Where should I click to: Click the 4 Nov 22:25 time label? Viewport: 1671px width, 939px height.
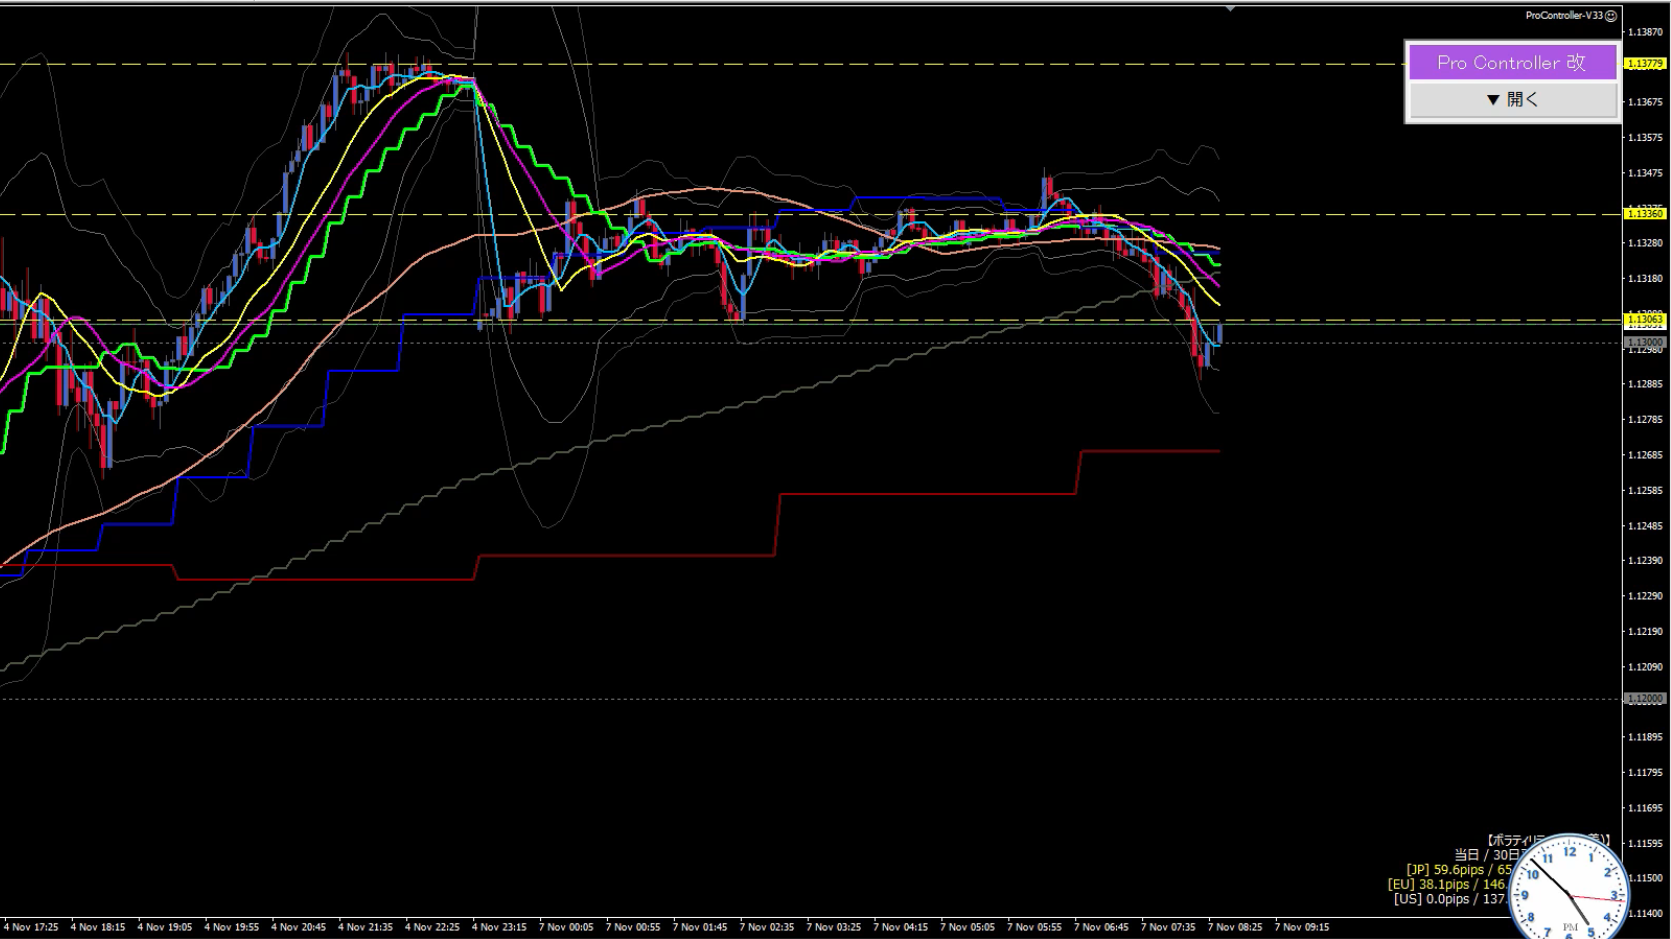tap(432, 927)
